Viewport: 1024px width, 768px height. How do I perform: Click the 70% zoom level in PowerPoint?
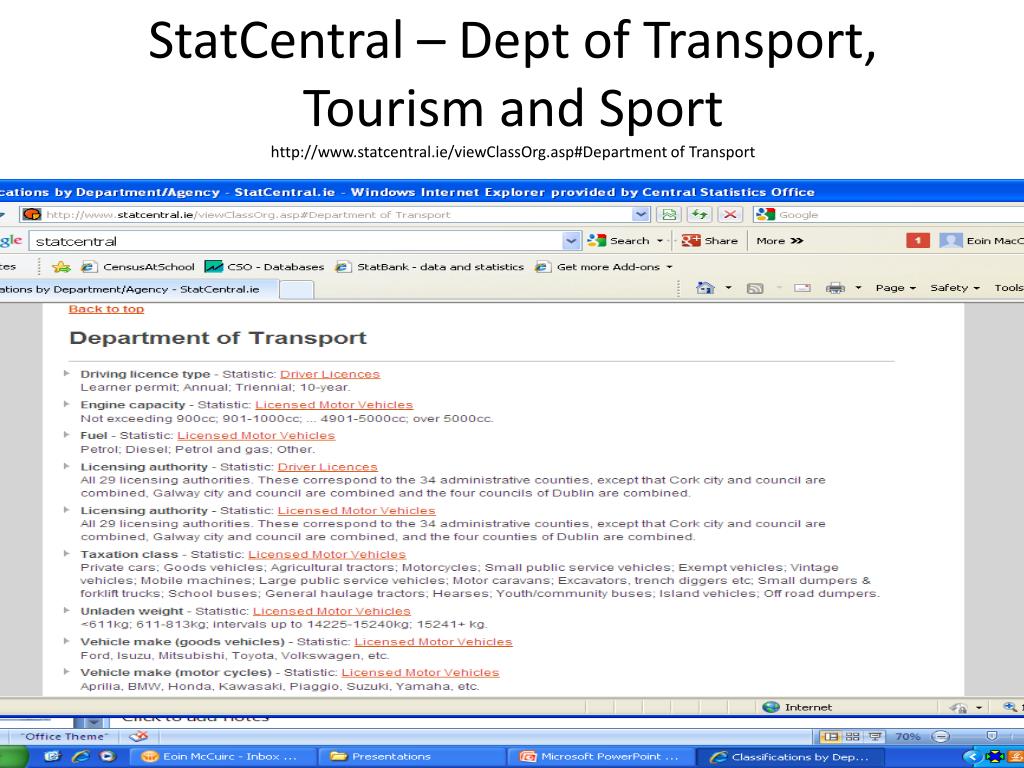point(908,737)
